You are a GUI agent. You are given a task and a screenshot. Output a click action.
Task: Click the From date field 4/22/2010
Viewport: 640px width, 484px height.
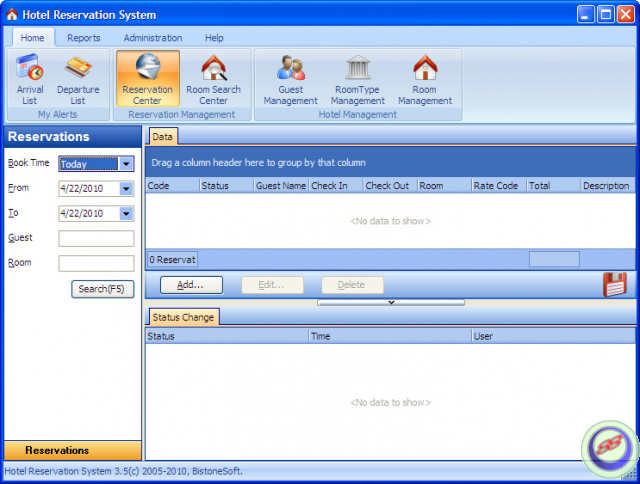coord(89,189)
